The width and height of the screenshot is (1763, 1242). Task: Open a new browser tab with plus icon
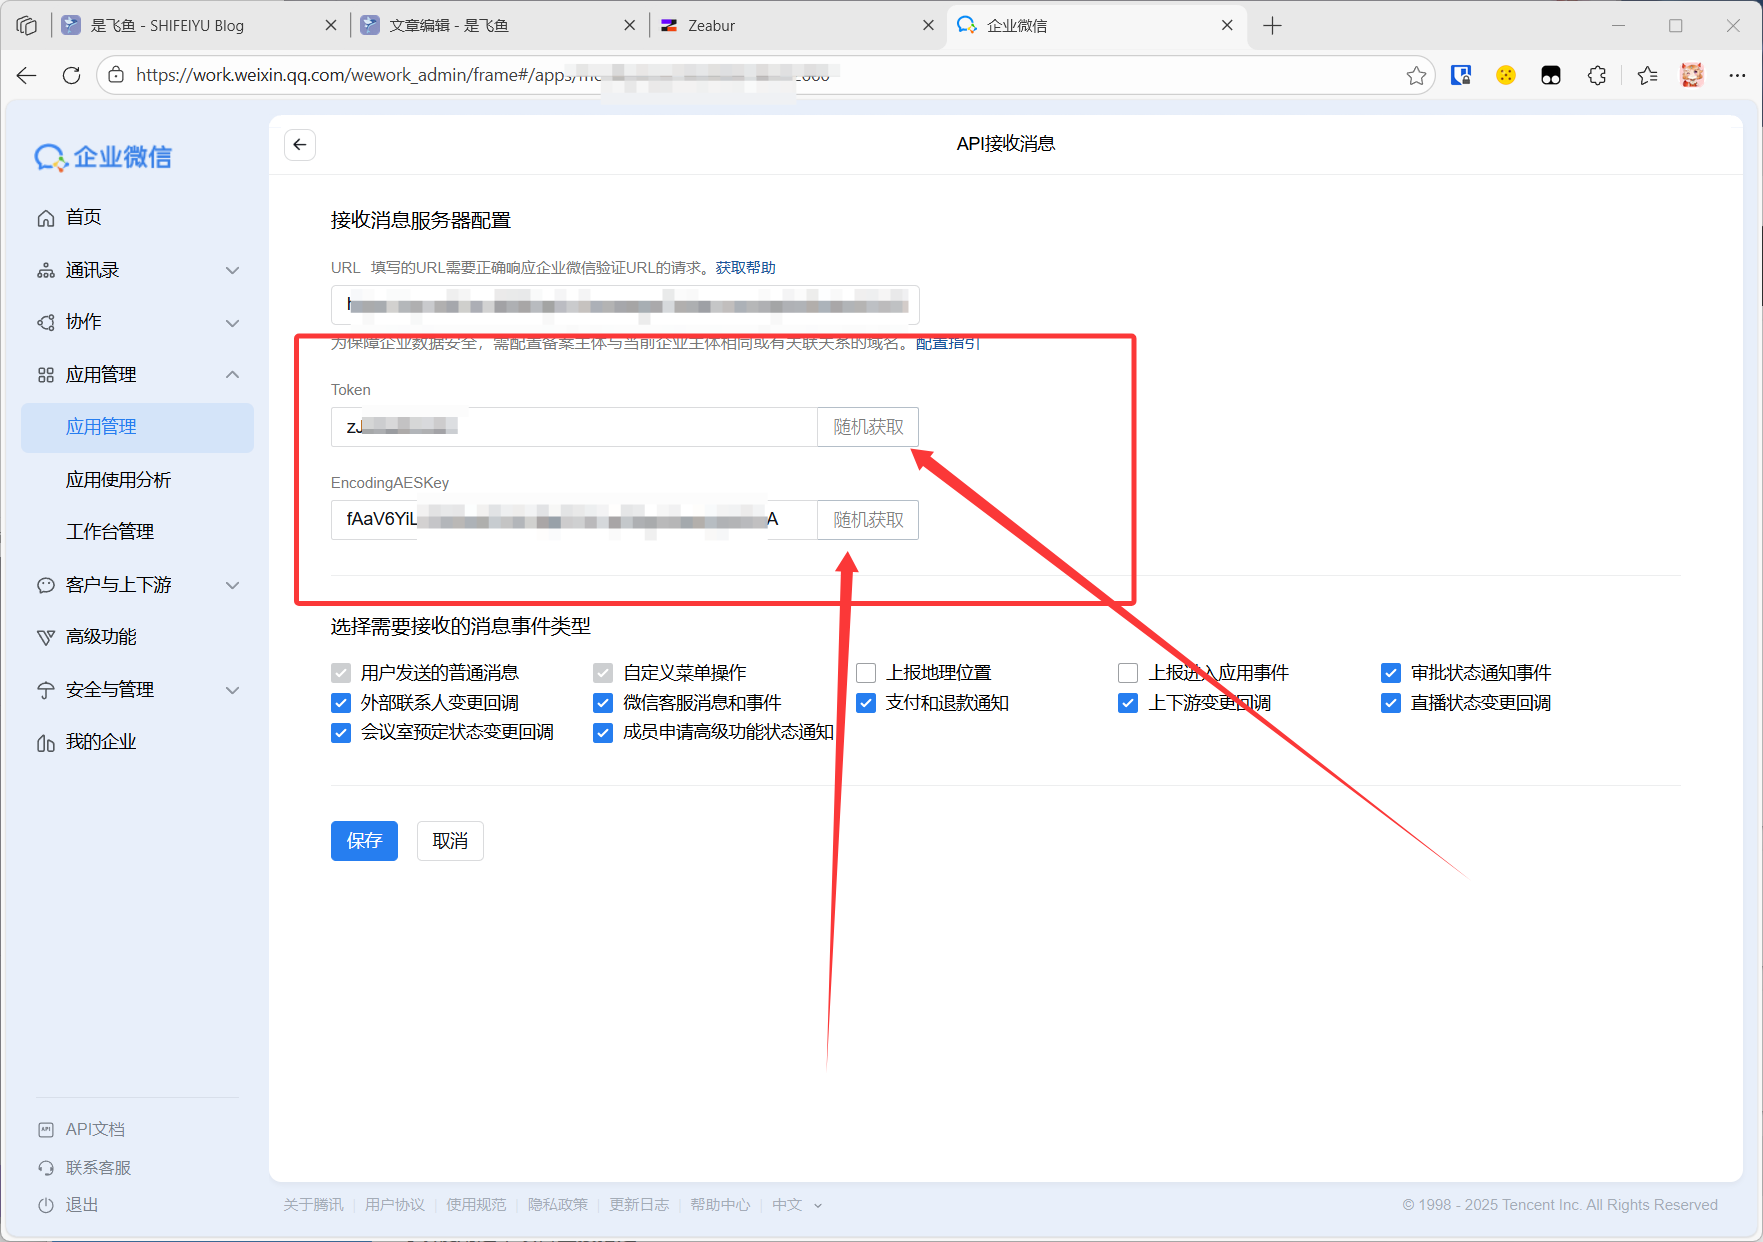click(x=1272, y=26)
